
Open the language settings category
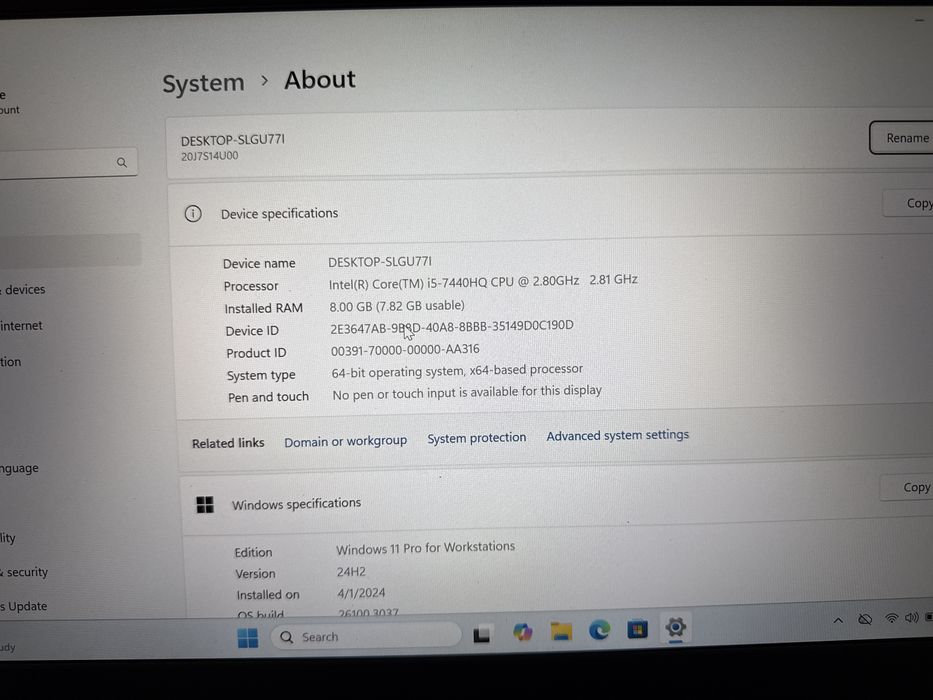pos(19,468)
